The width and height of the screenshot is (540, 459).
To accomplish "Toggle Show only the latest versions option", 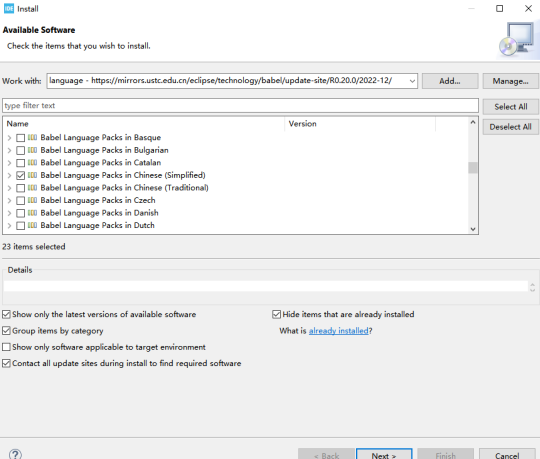I will click(x=6, y=314).
